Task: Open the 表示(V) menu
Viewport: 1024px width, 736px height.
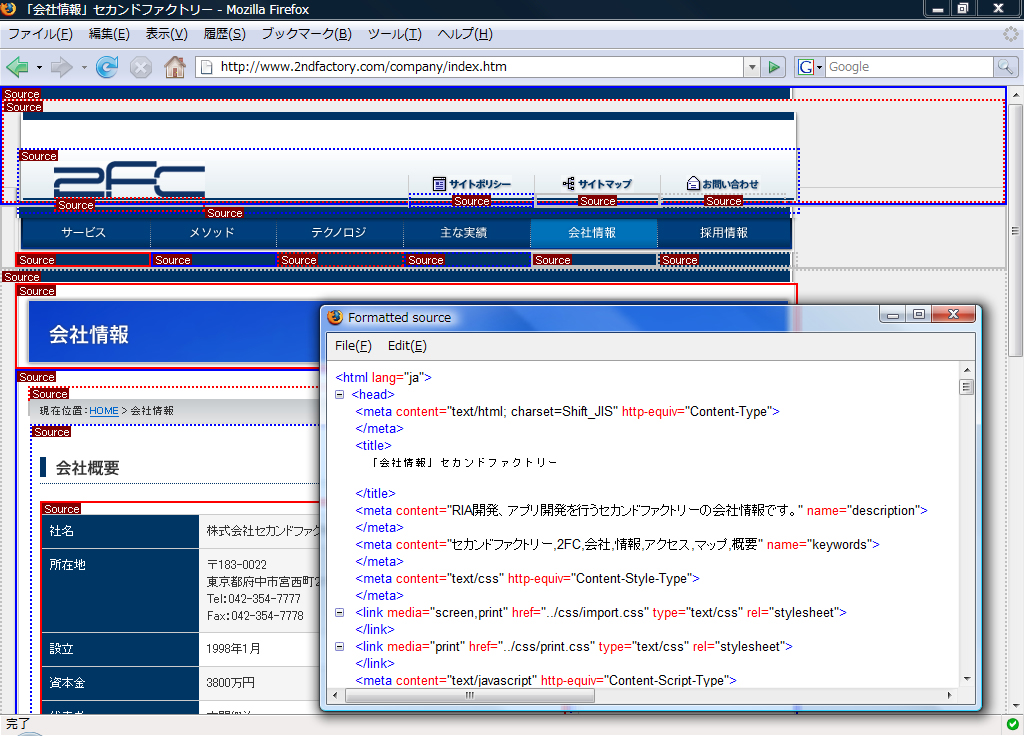Action: pos(167,34)
